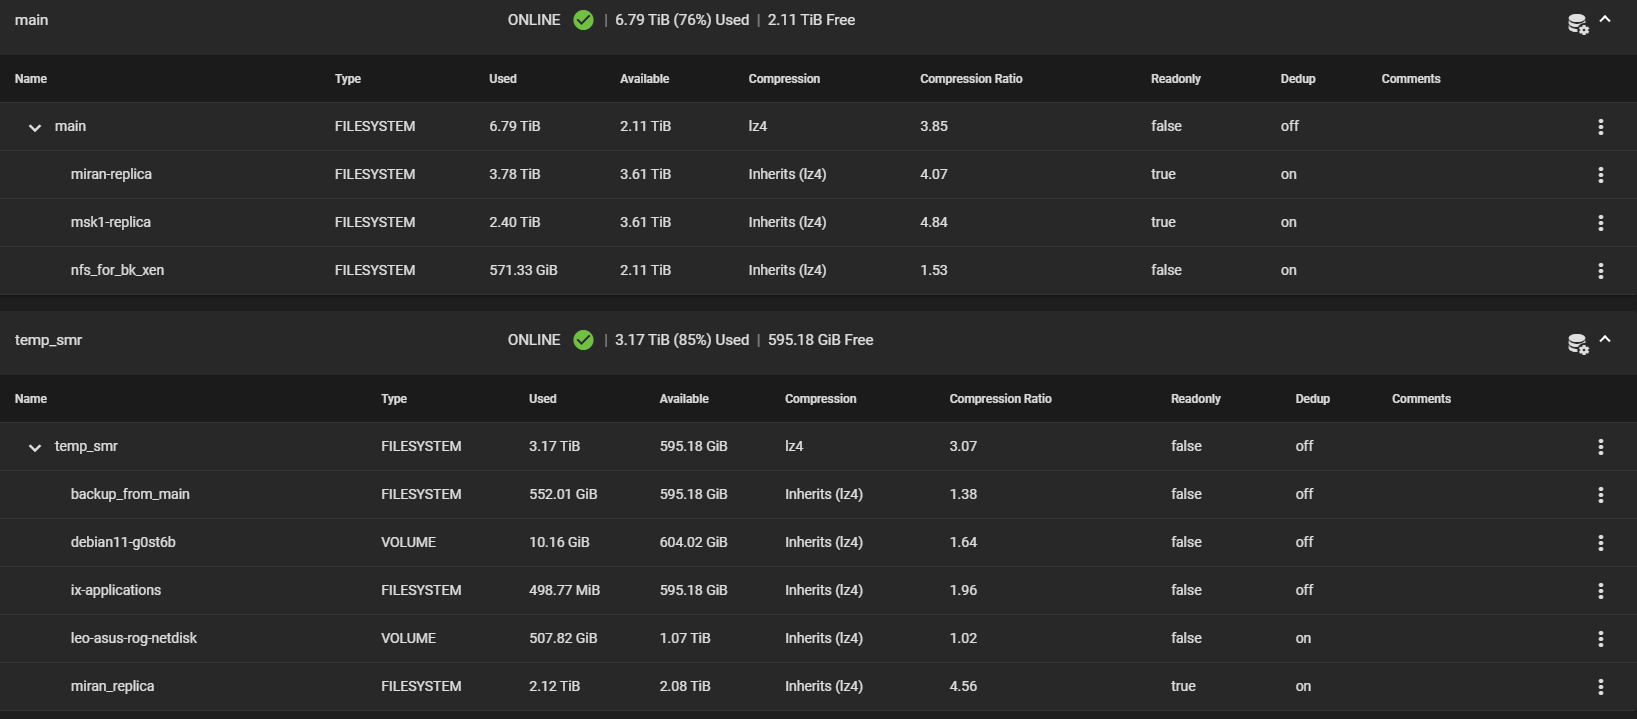This screenshot has height=719, width=1637.
Task: Open actions menu for main root dataset
Action: coord(1600,127)
